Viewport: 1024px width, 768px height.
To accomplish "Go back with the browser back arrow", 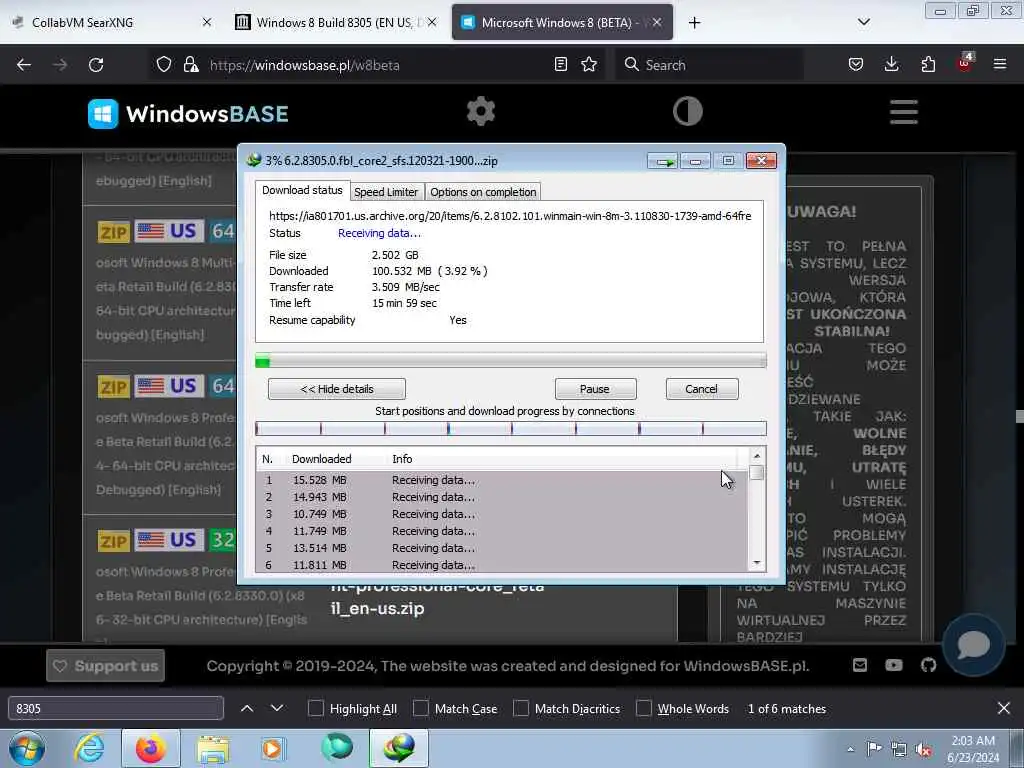I will [x=24, y=65].
